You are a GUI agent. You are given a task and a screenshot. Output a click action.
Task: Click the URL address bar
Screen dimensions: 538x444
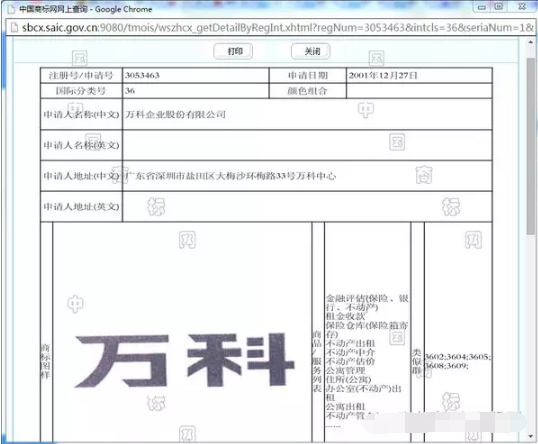point(271,27)
